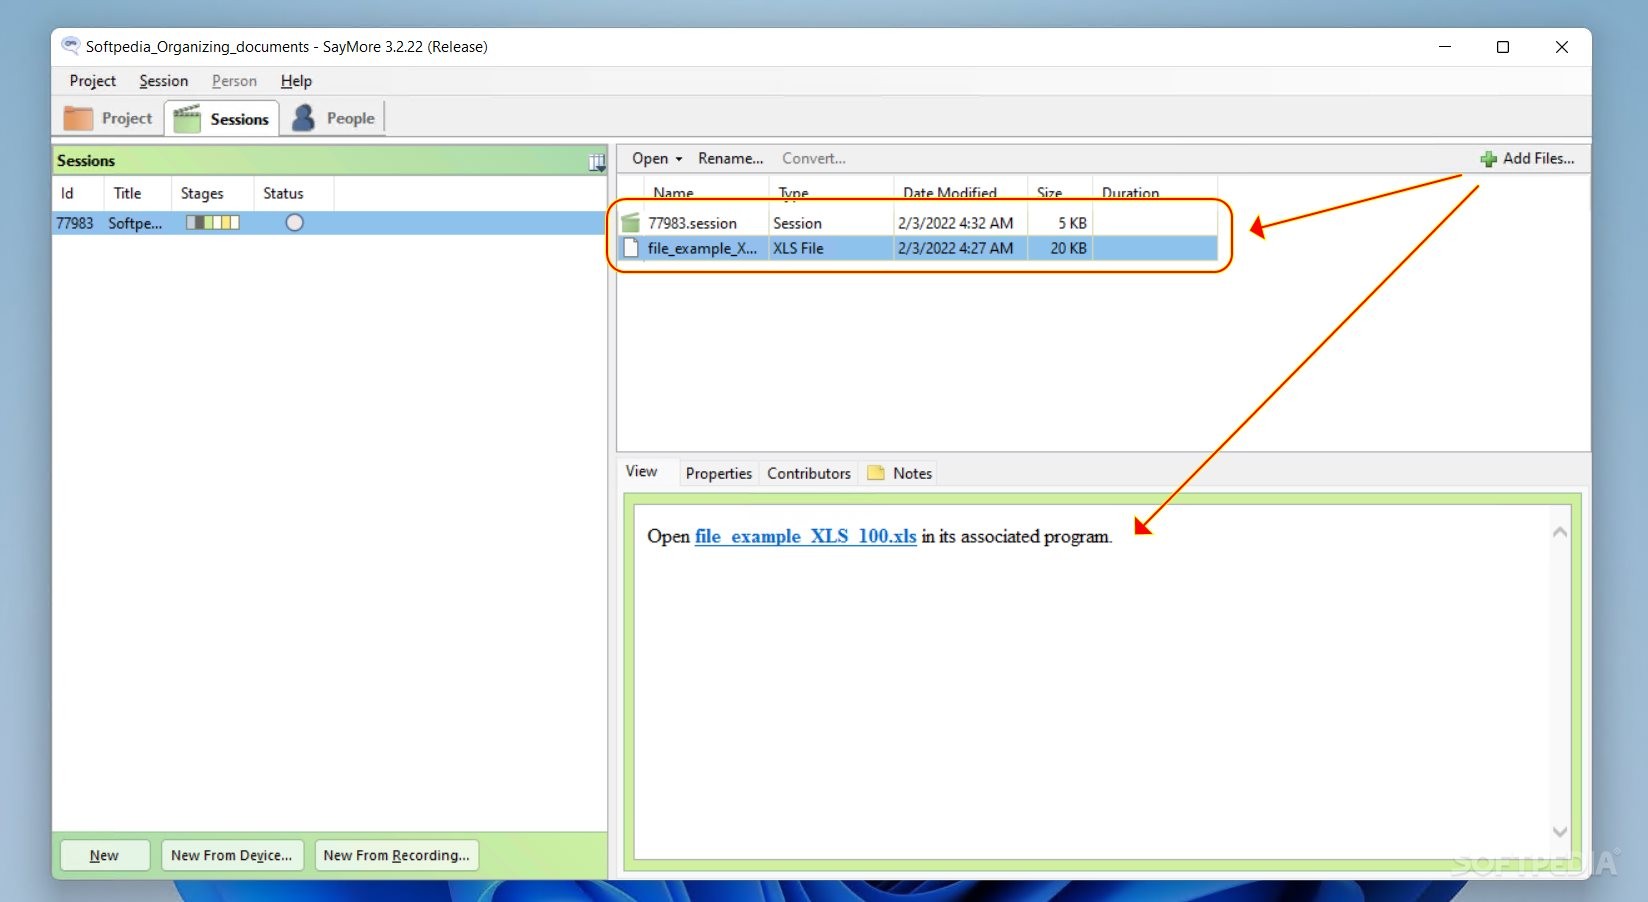Sort files by the Size column
This screenshot has height=902, width=1648.
click(1060, 190)
